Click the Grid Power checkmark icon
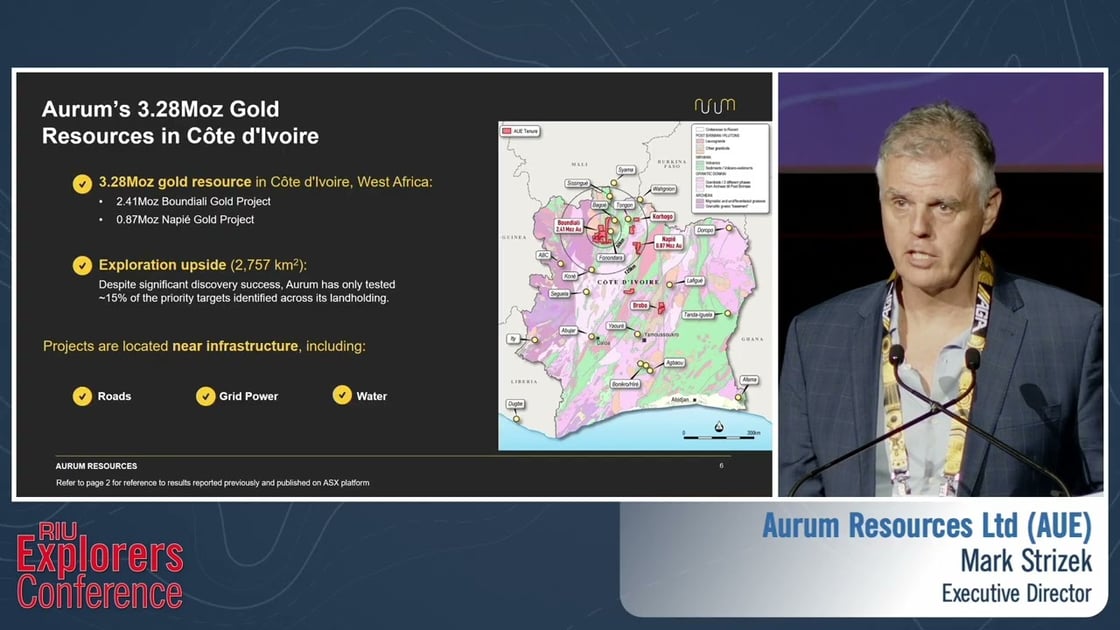 (x=205, y=396)
